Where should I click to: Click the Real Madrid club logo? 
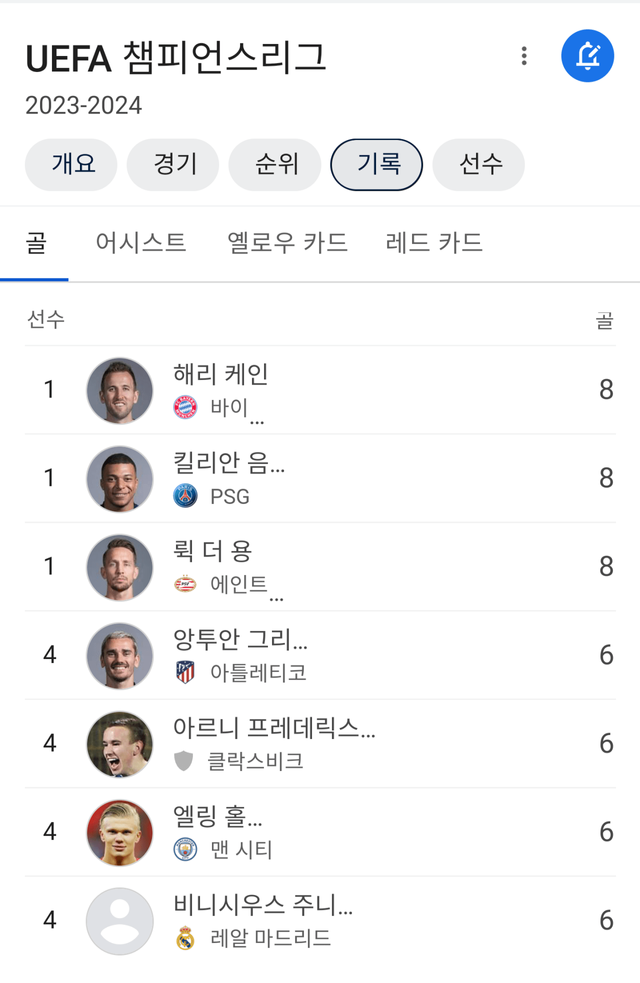[x=185, y=938]
